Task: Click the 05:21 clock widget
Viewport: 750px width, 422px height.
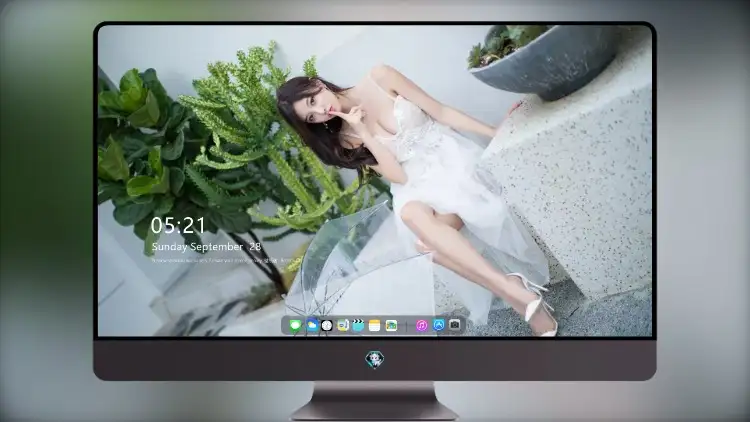Action: pyautogui.click(x=178, y=225)
